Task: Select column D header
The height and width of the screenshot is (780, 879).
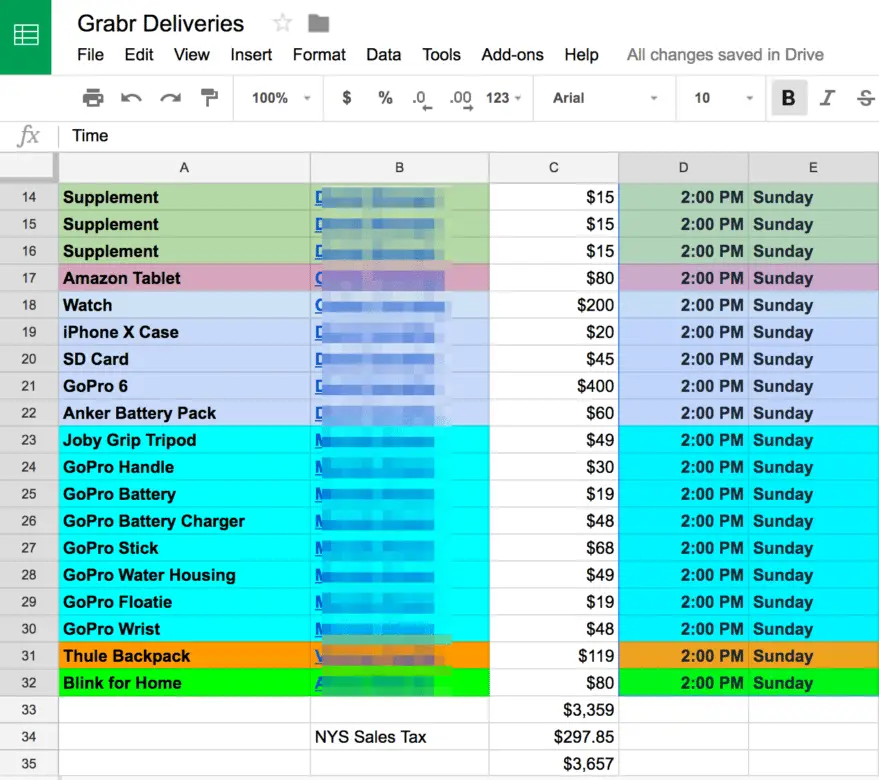Action: tap(683, 168)
